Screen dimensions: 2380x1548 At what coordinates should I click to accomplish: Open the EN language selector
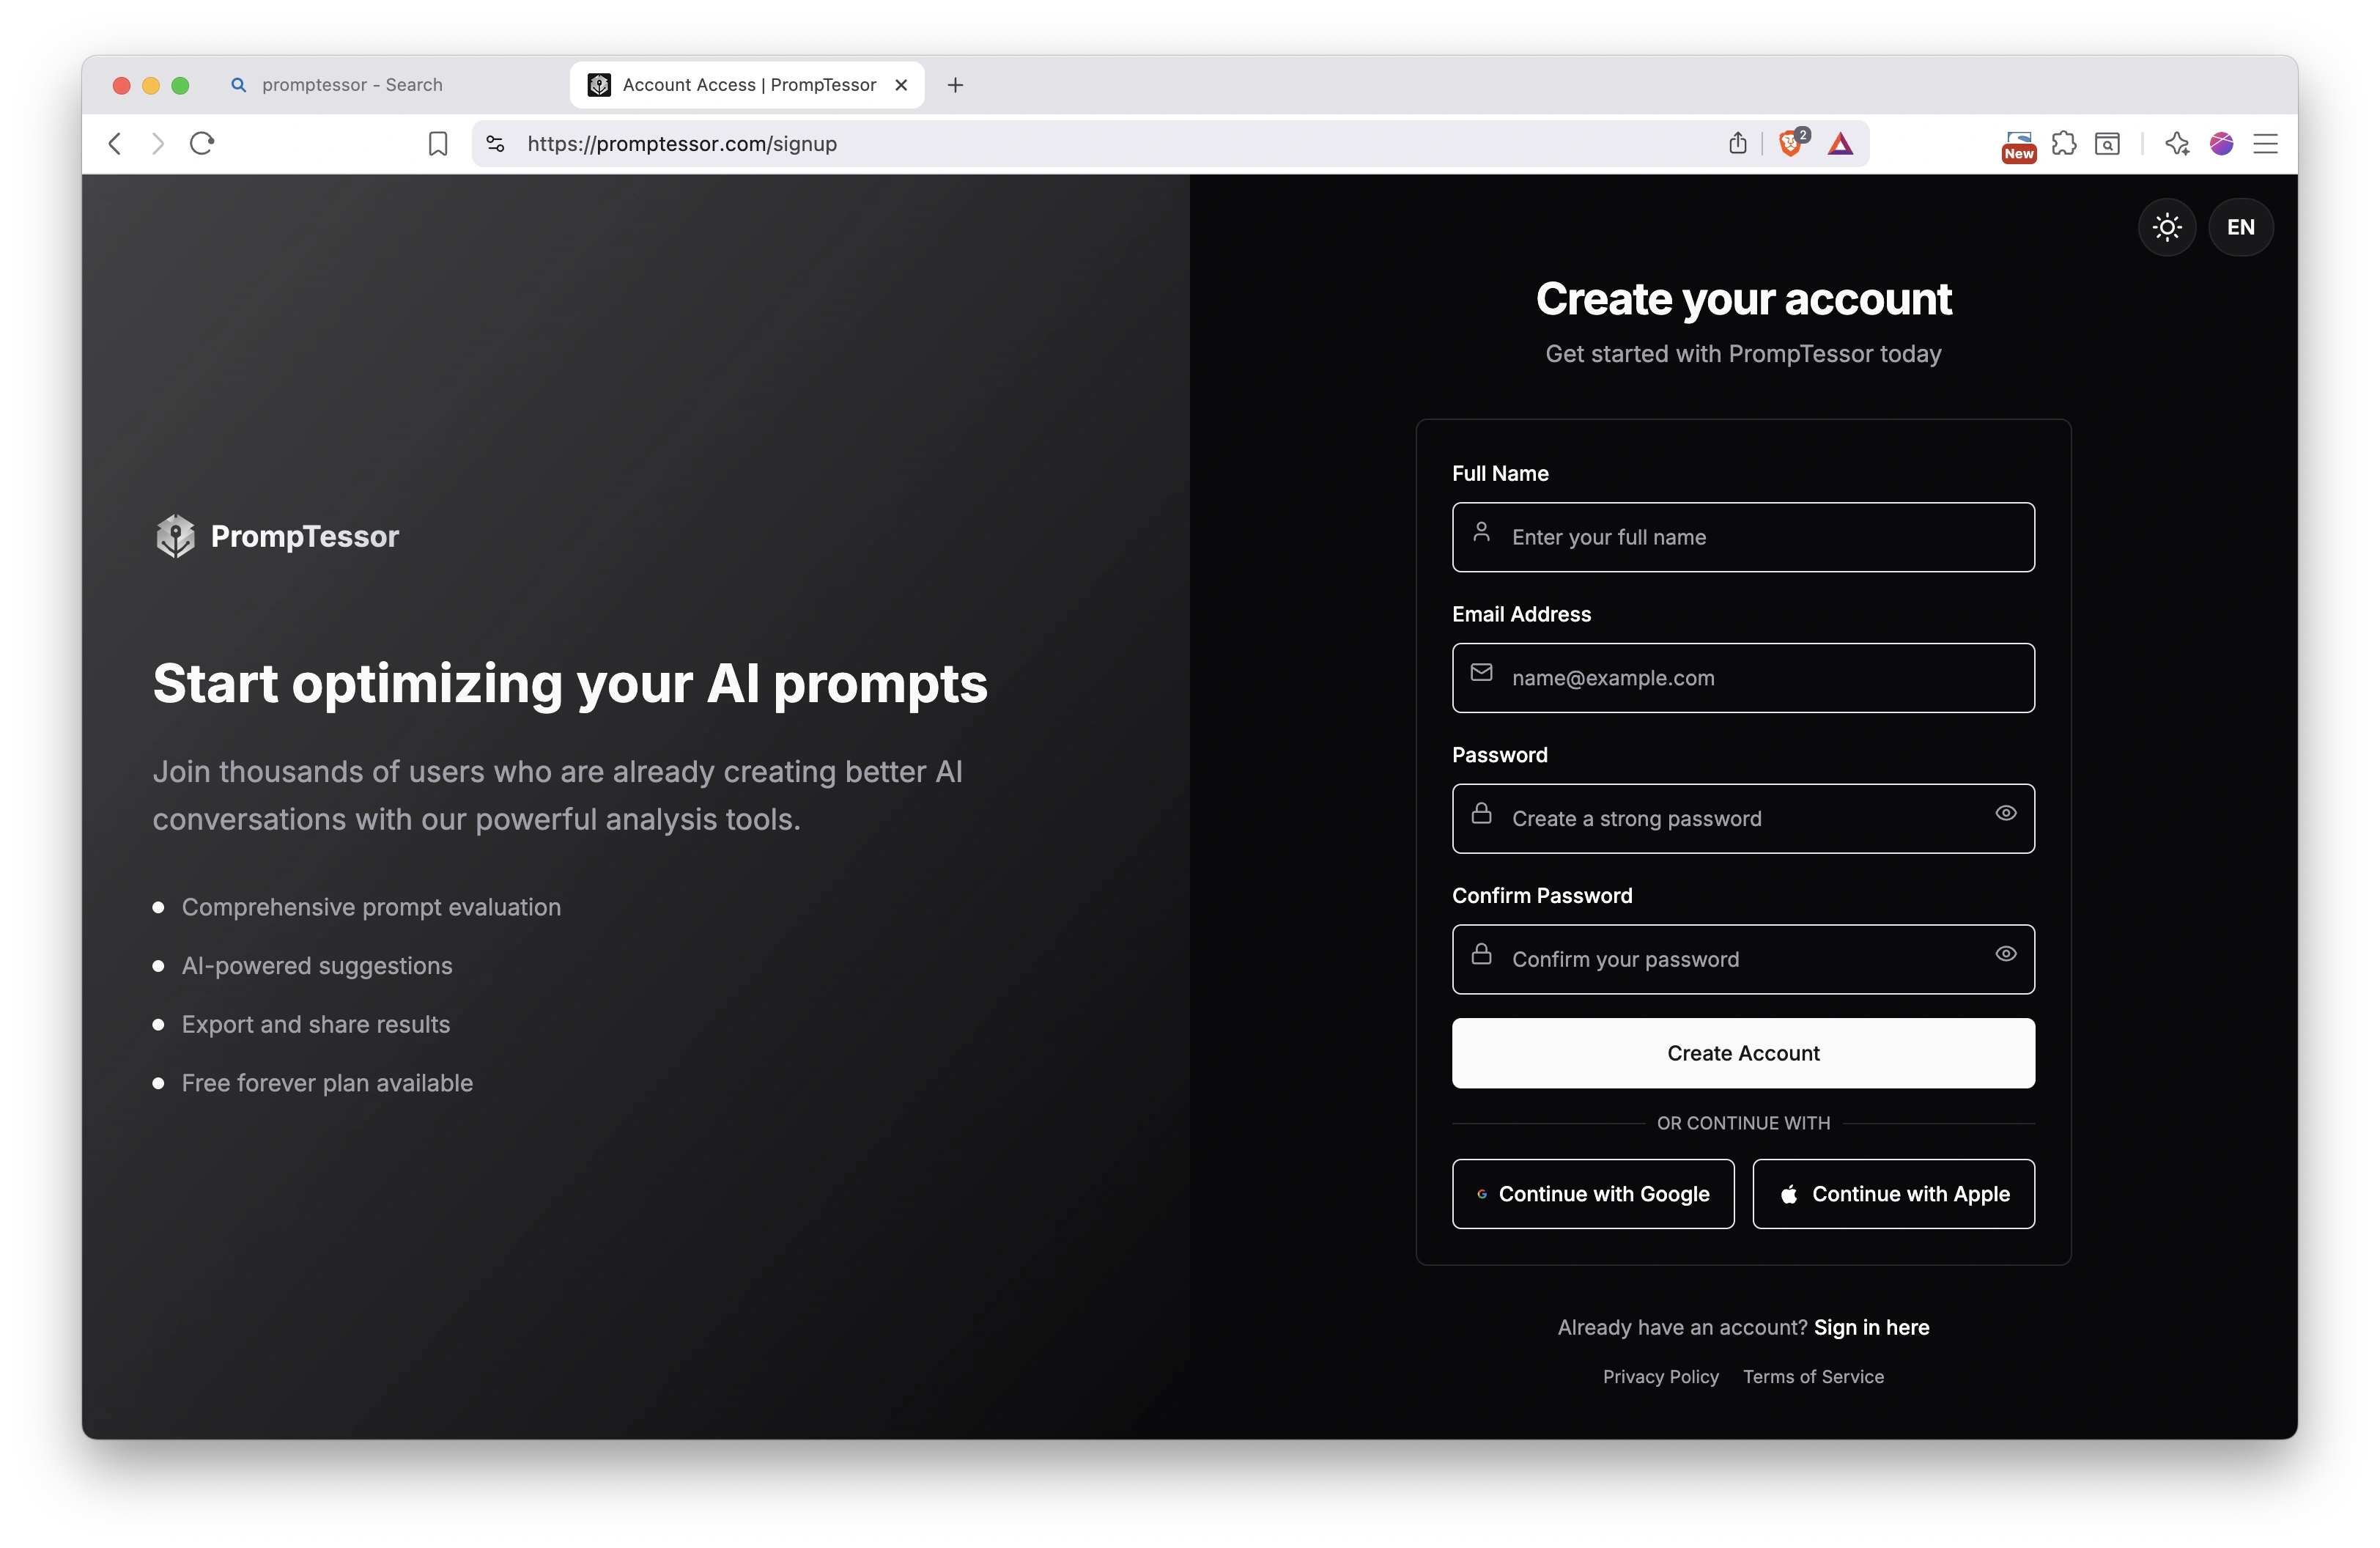[x=2240, y=227]
